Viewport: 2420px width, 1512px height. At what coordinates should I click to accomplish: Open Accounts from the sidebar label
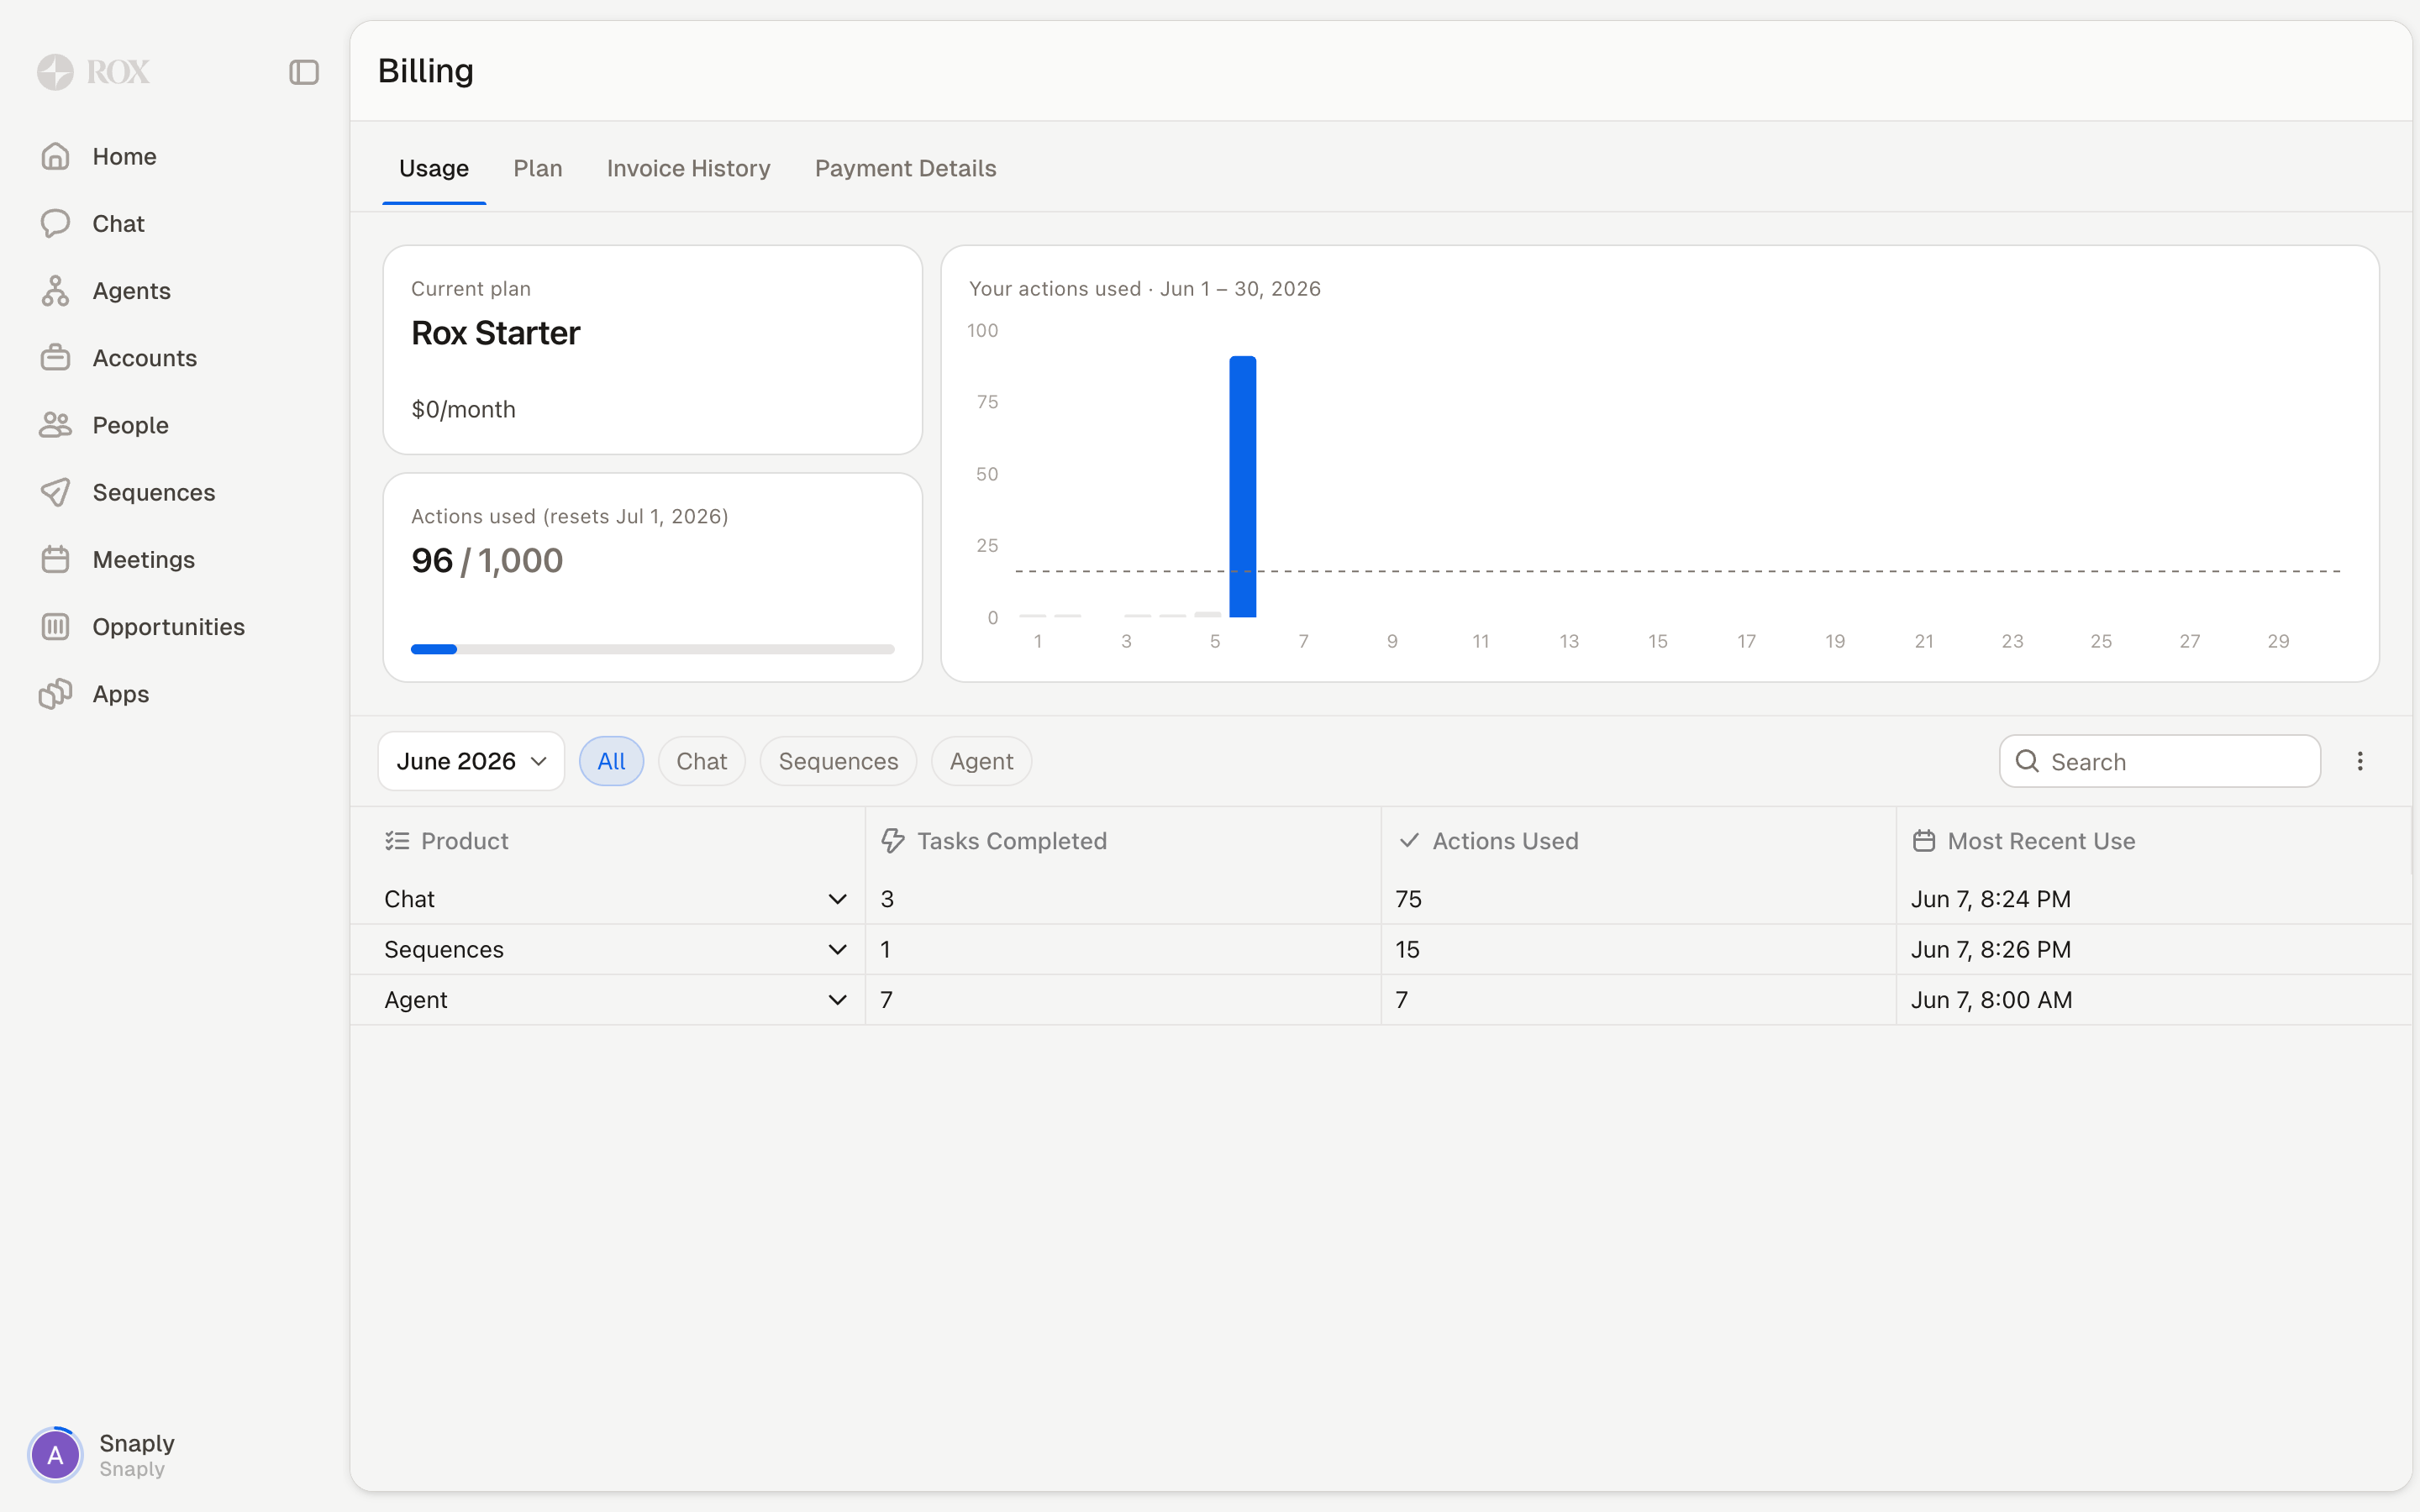(x=144, y=358)
